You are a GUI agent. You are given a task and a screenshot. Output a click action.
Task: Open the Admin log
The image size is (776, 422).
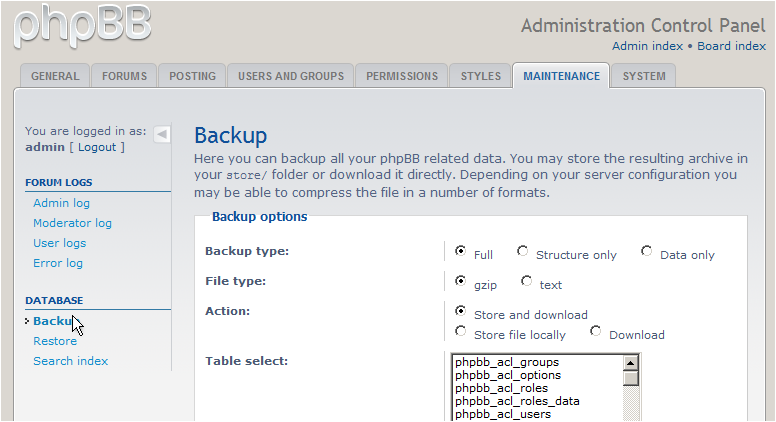61,203
